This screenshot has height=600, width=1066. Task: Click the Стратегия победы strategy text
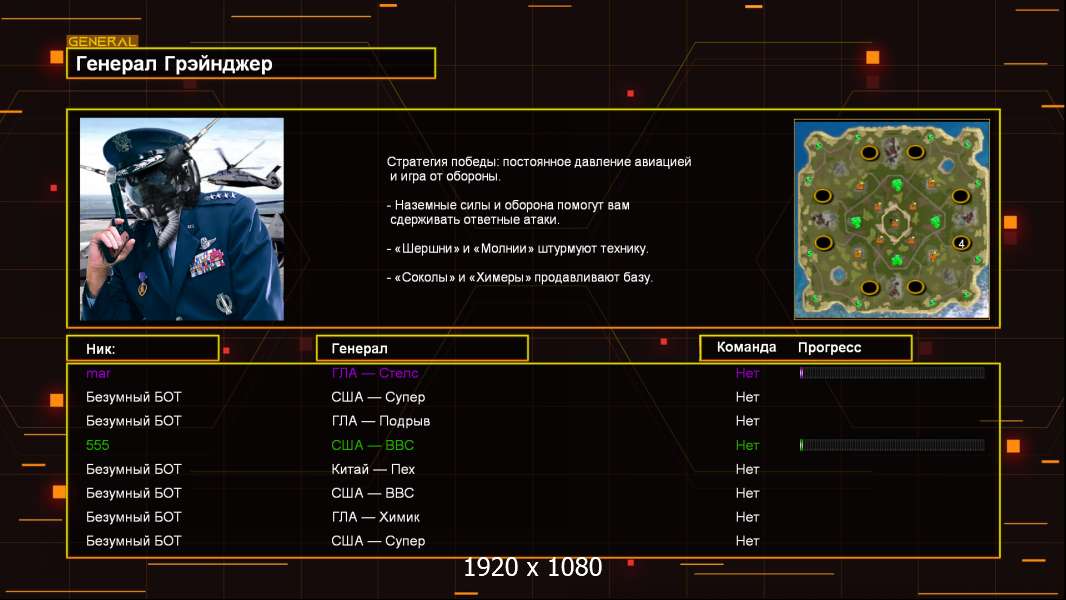click(538, 161)
